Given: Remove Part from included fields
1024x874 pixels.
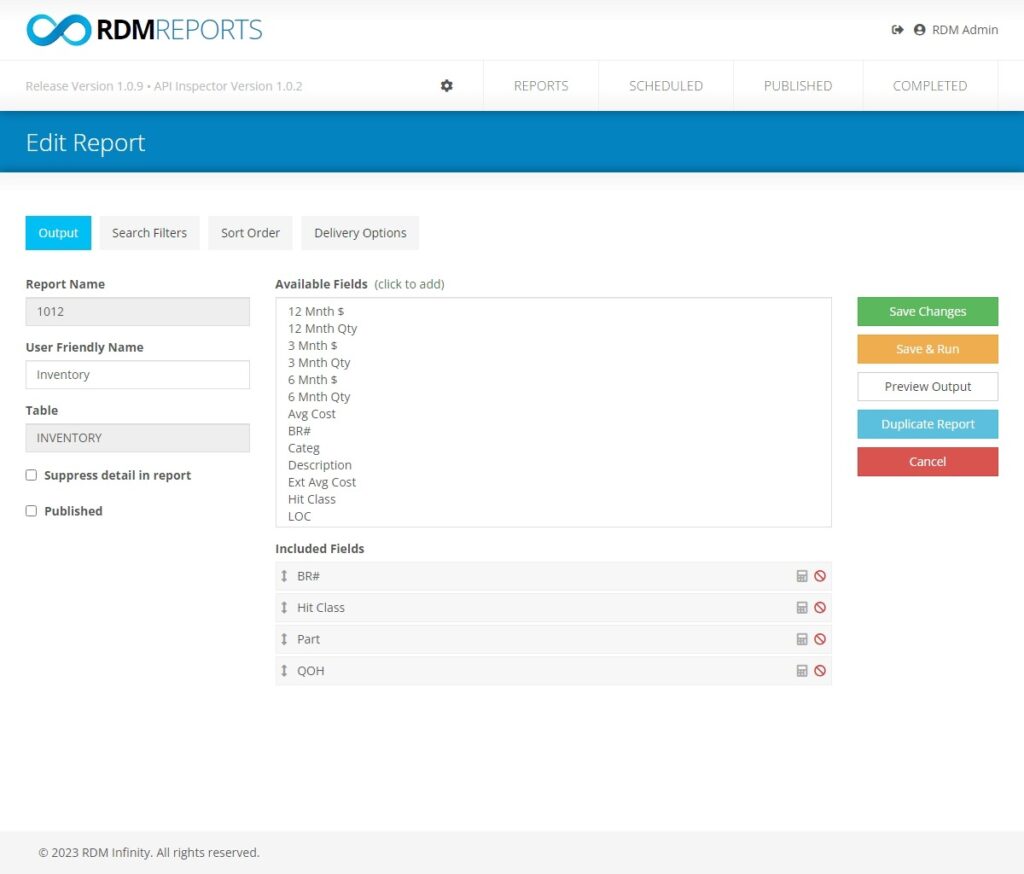Looking at the screenshot, I should click(x=820, y=639).
